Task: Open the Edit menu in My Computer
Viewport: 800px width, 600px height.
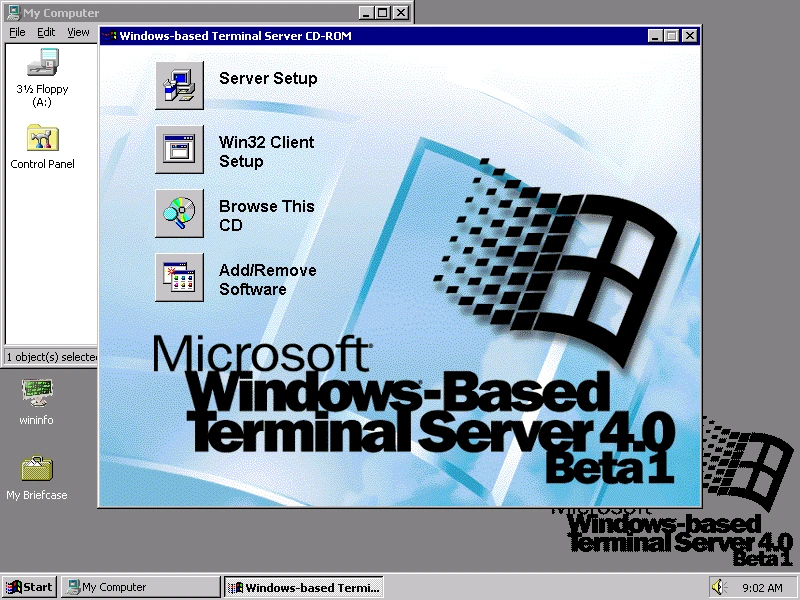Action: 46,32
